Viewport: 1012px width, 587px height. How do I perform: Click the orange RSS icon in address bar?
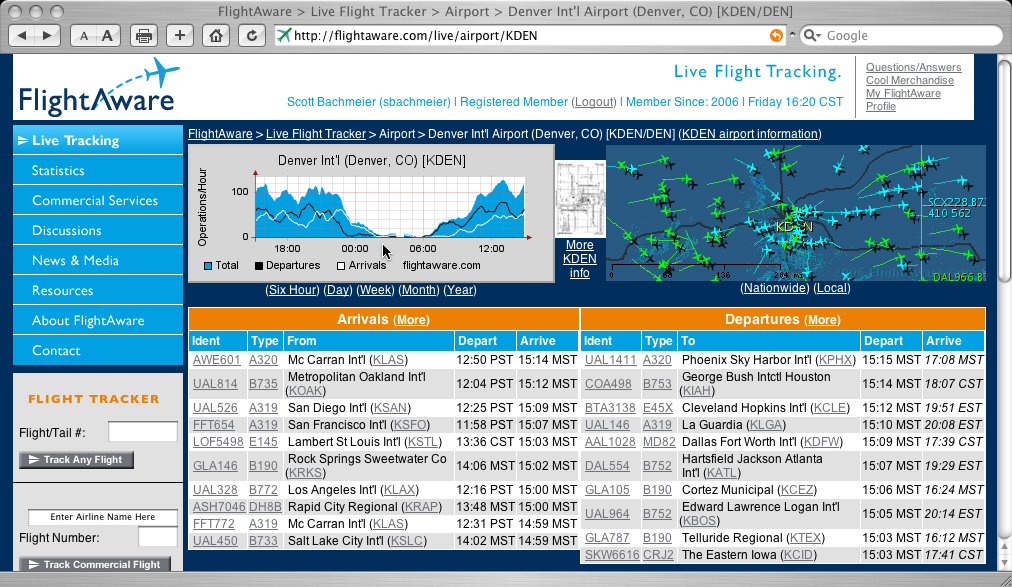776,35
